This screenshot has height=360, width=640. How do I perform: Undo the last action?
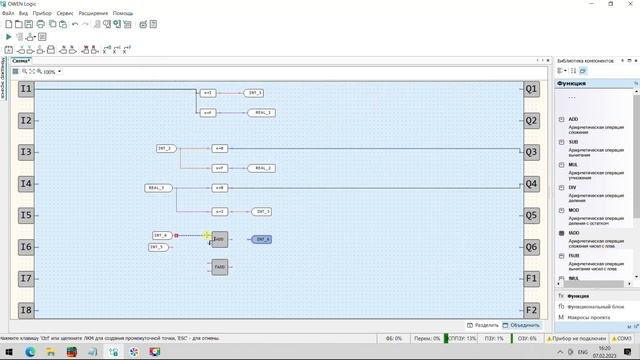click(75, 24)
